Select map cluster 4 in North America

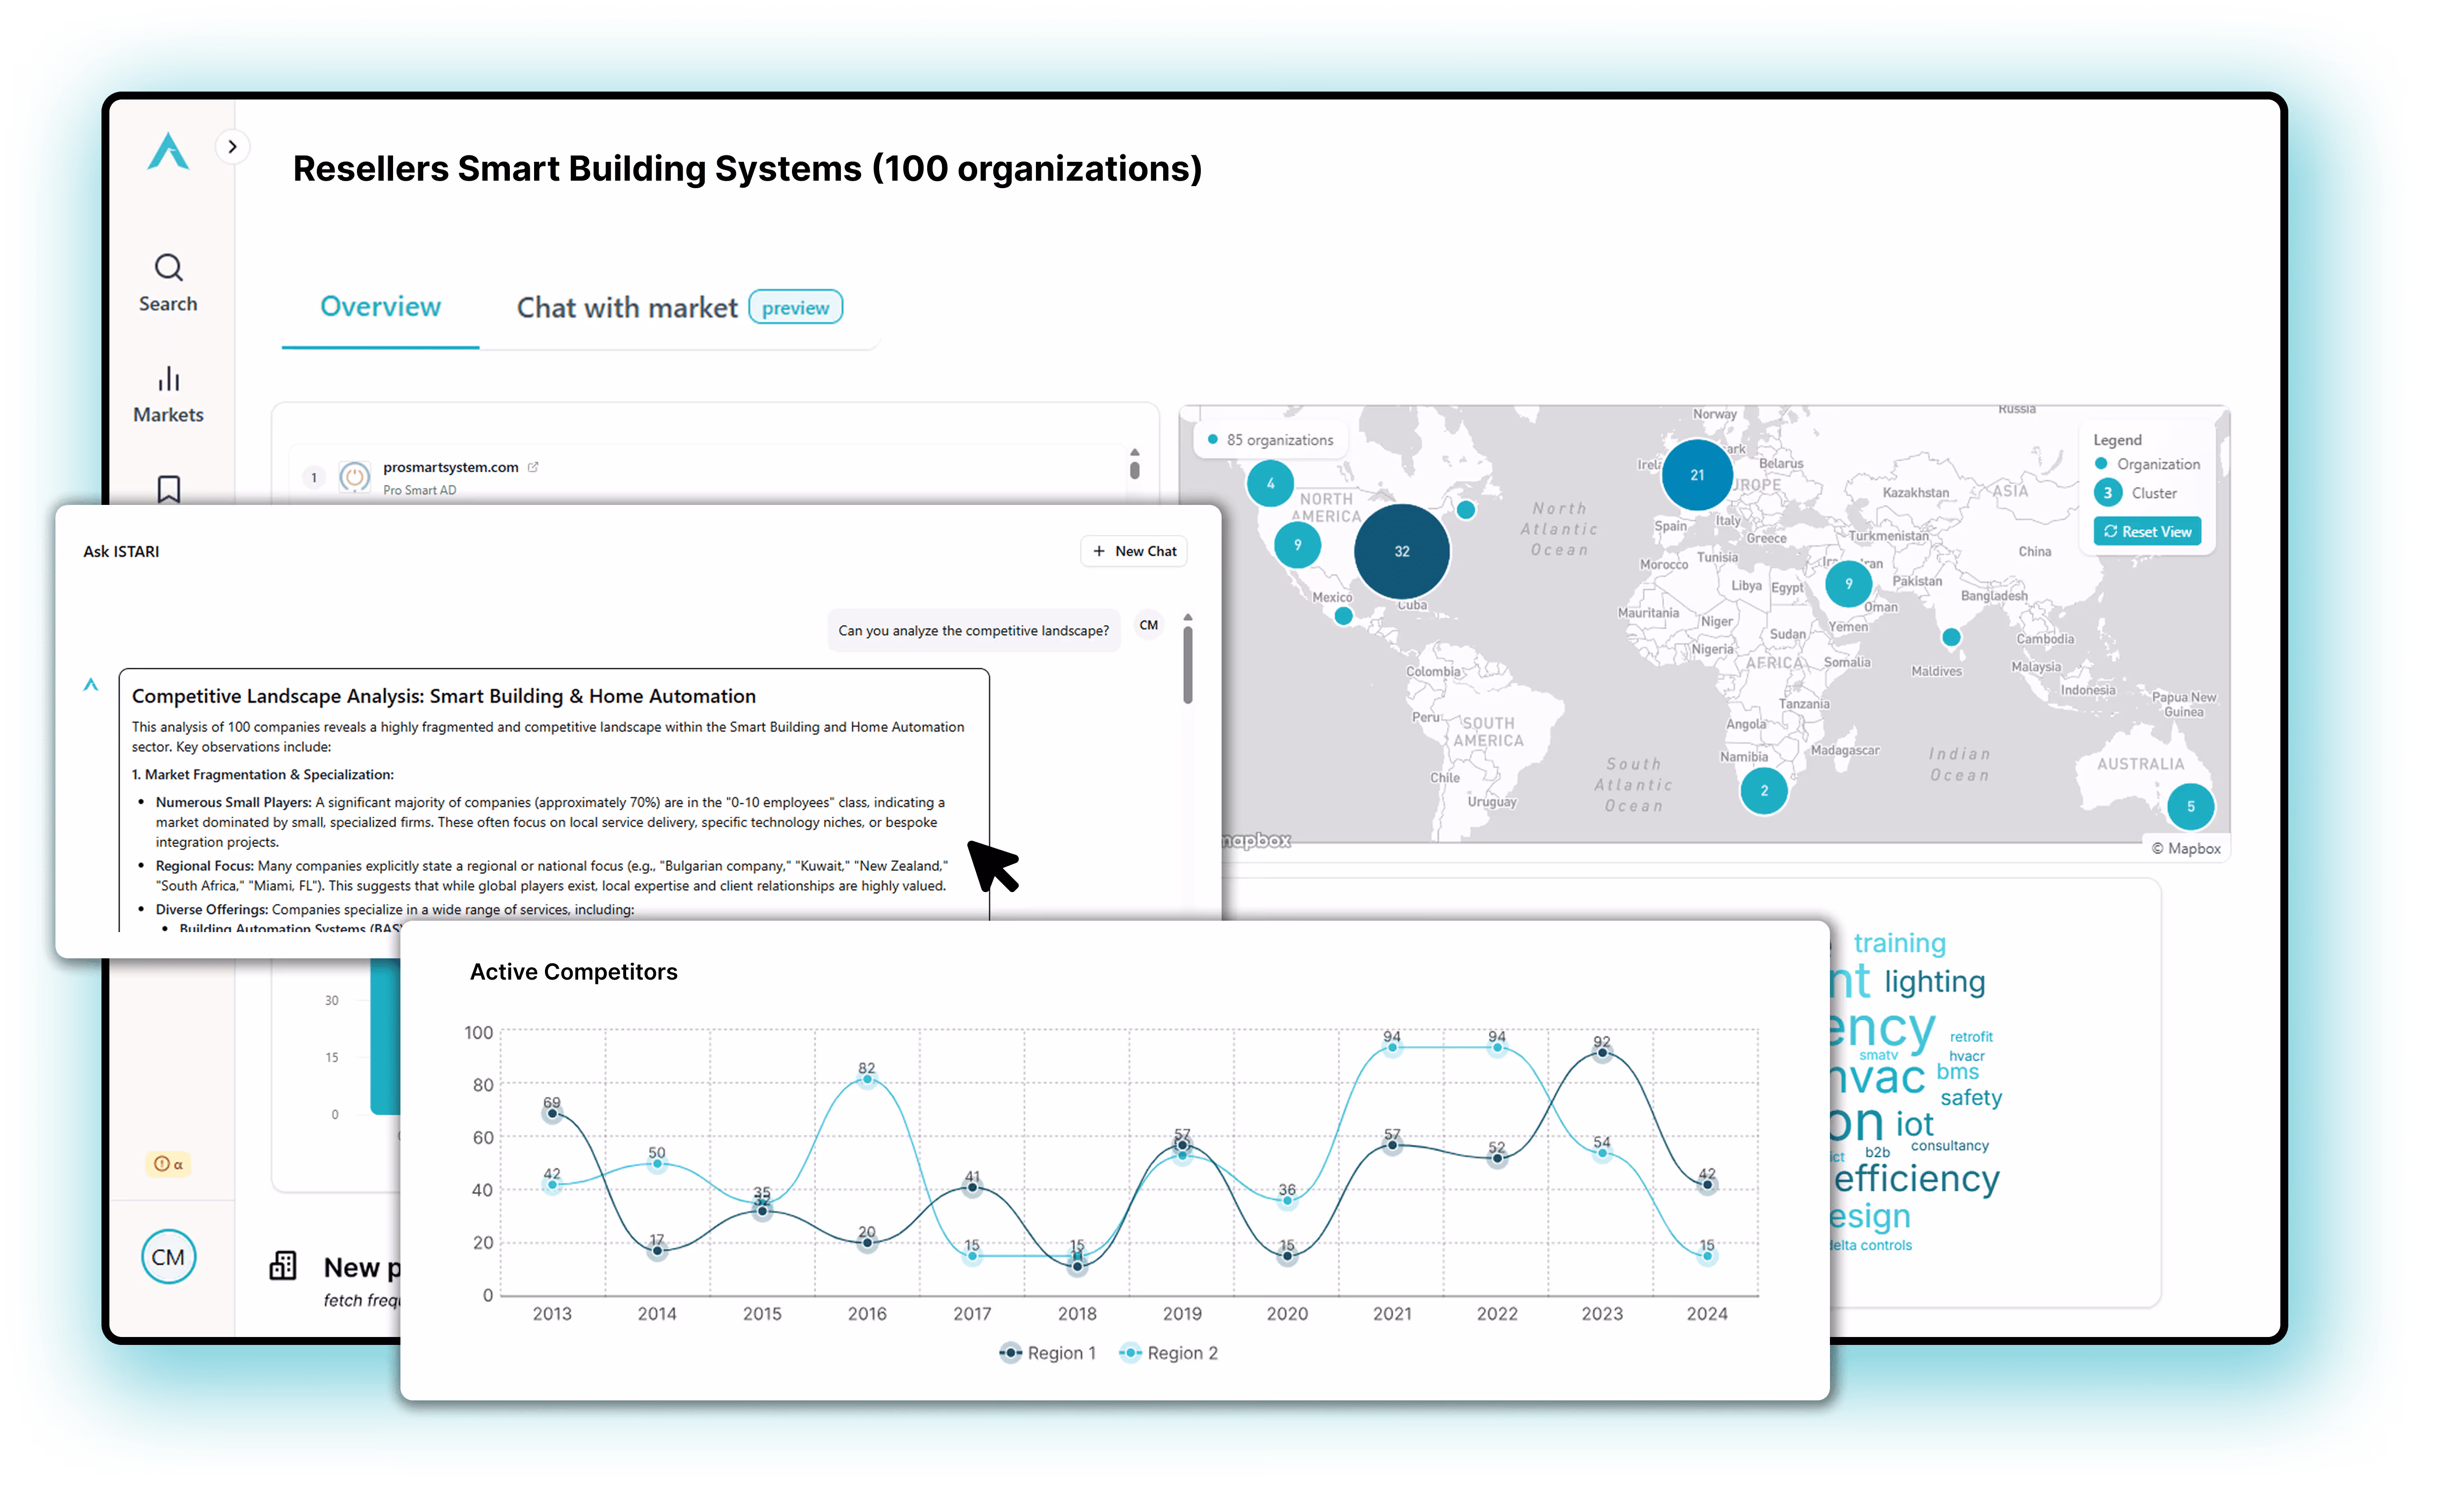(1271, 483)
